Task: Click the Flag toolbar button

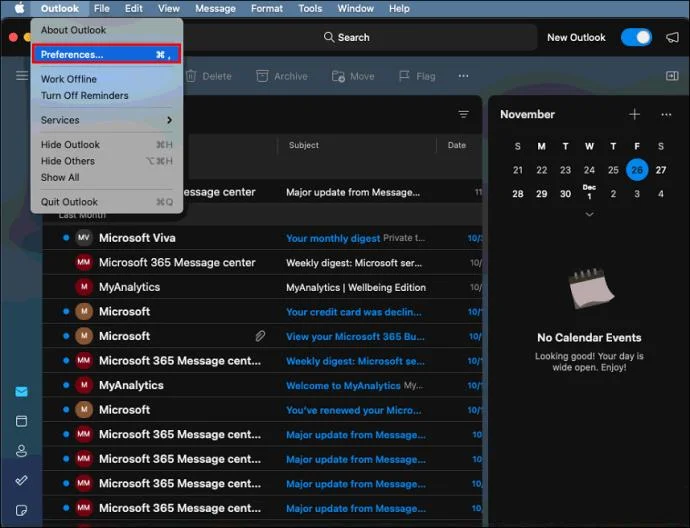Action: click(x=417, y=76)
